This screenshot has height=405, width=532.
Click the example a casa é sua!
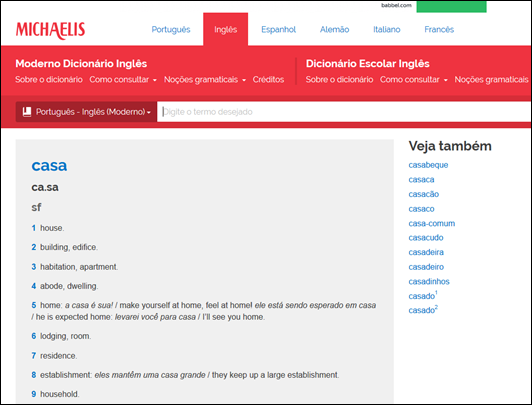[89, 305]
